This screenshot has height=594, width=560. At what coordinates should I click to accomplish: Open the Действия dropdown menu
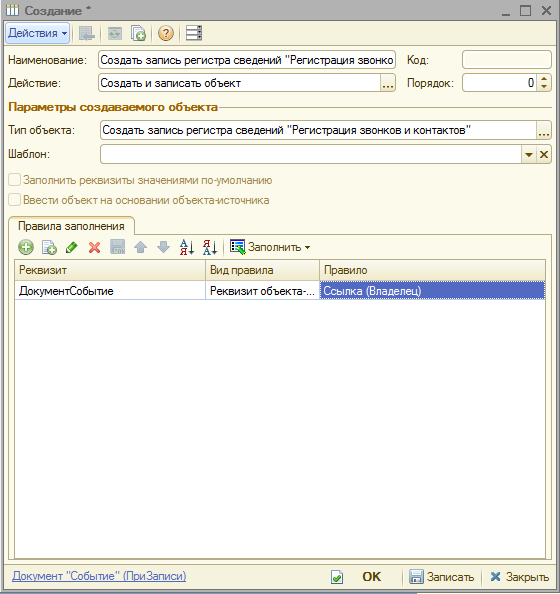37,33
